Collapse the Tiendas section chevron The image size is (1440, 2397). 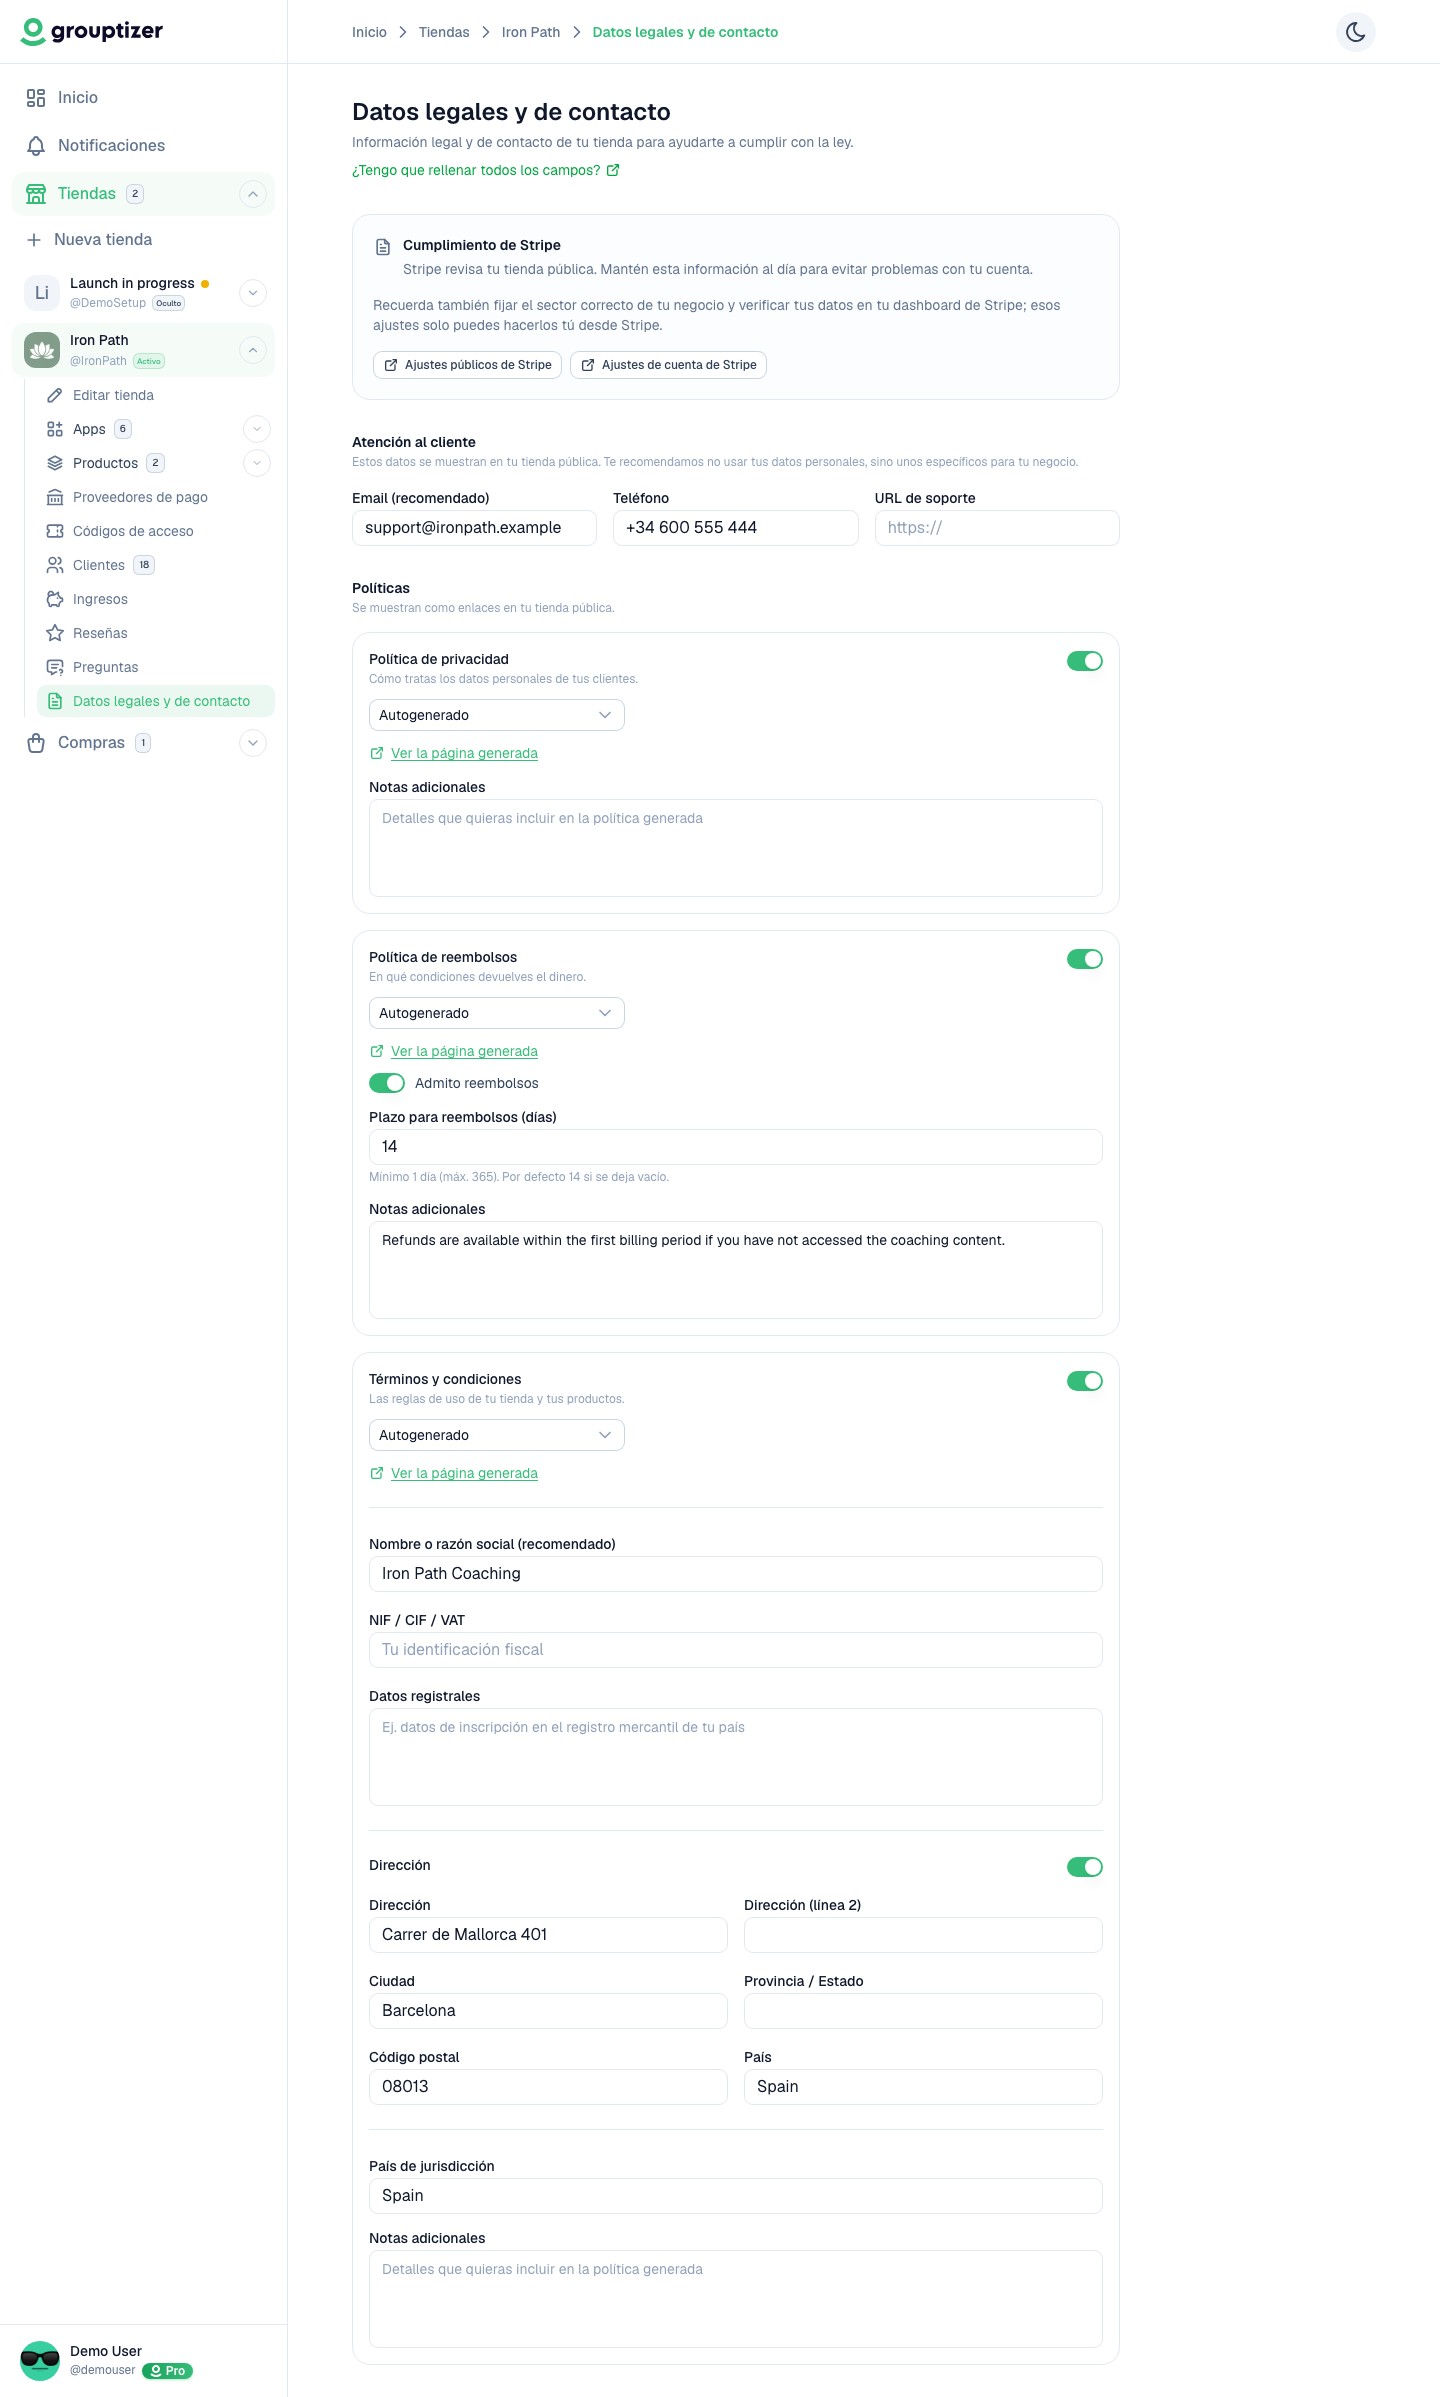point(253,194)
